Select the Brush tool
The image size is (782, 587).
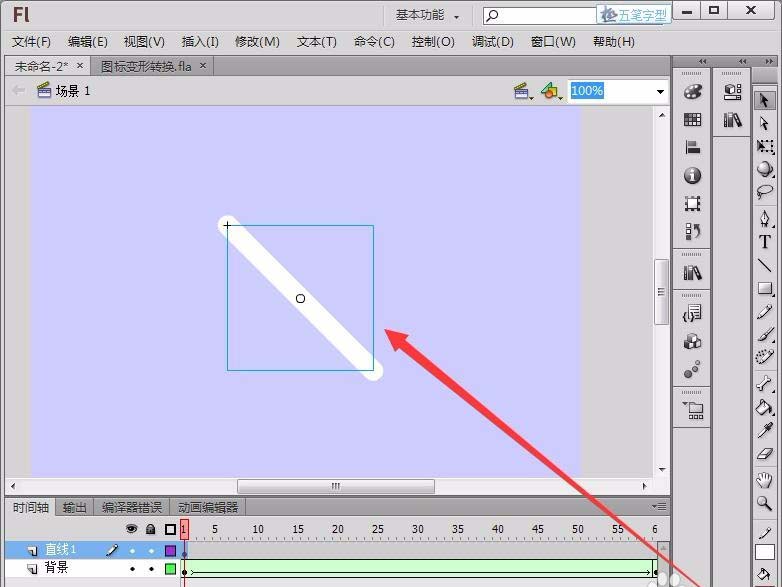point(764,334)
